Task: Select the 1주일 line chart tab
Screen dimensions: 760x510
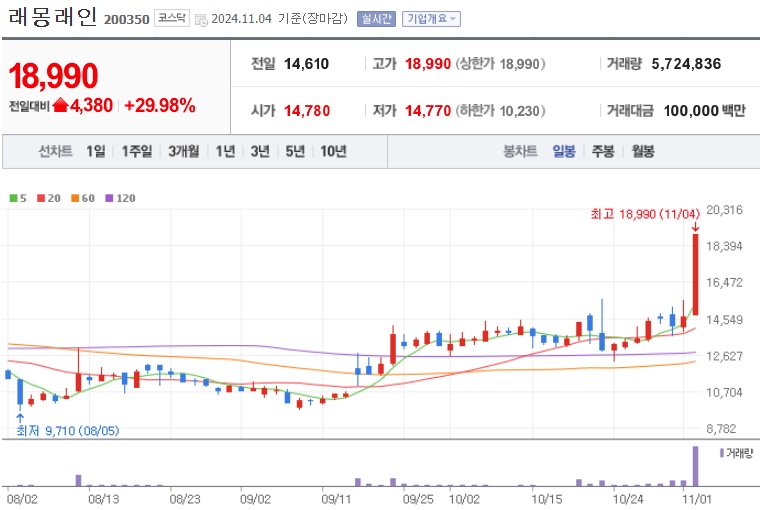Action: click(x=137, y=151)
